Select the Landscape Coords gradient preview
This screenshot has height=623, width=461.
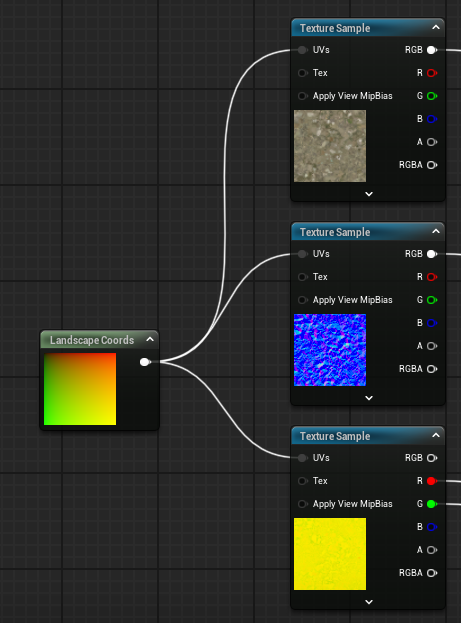click(80, 389)
